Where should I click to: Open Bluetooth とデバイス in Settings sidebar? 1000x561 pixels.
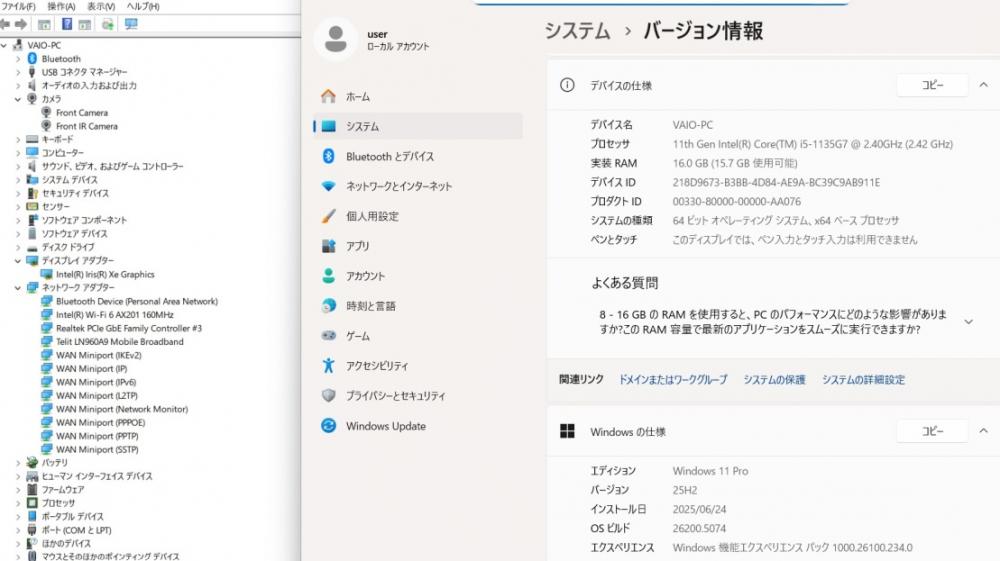389,157
